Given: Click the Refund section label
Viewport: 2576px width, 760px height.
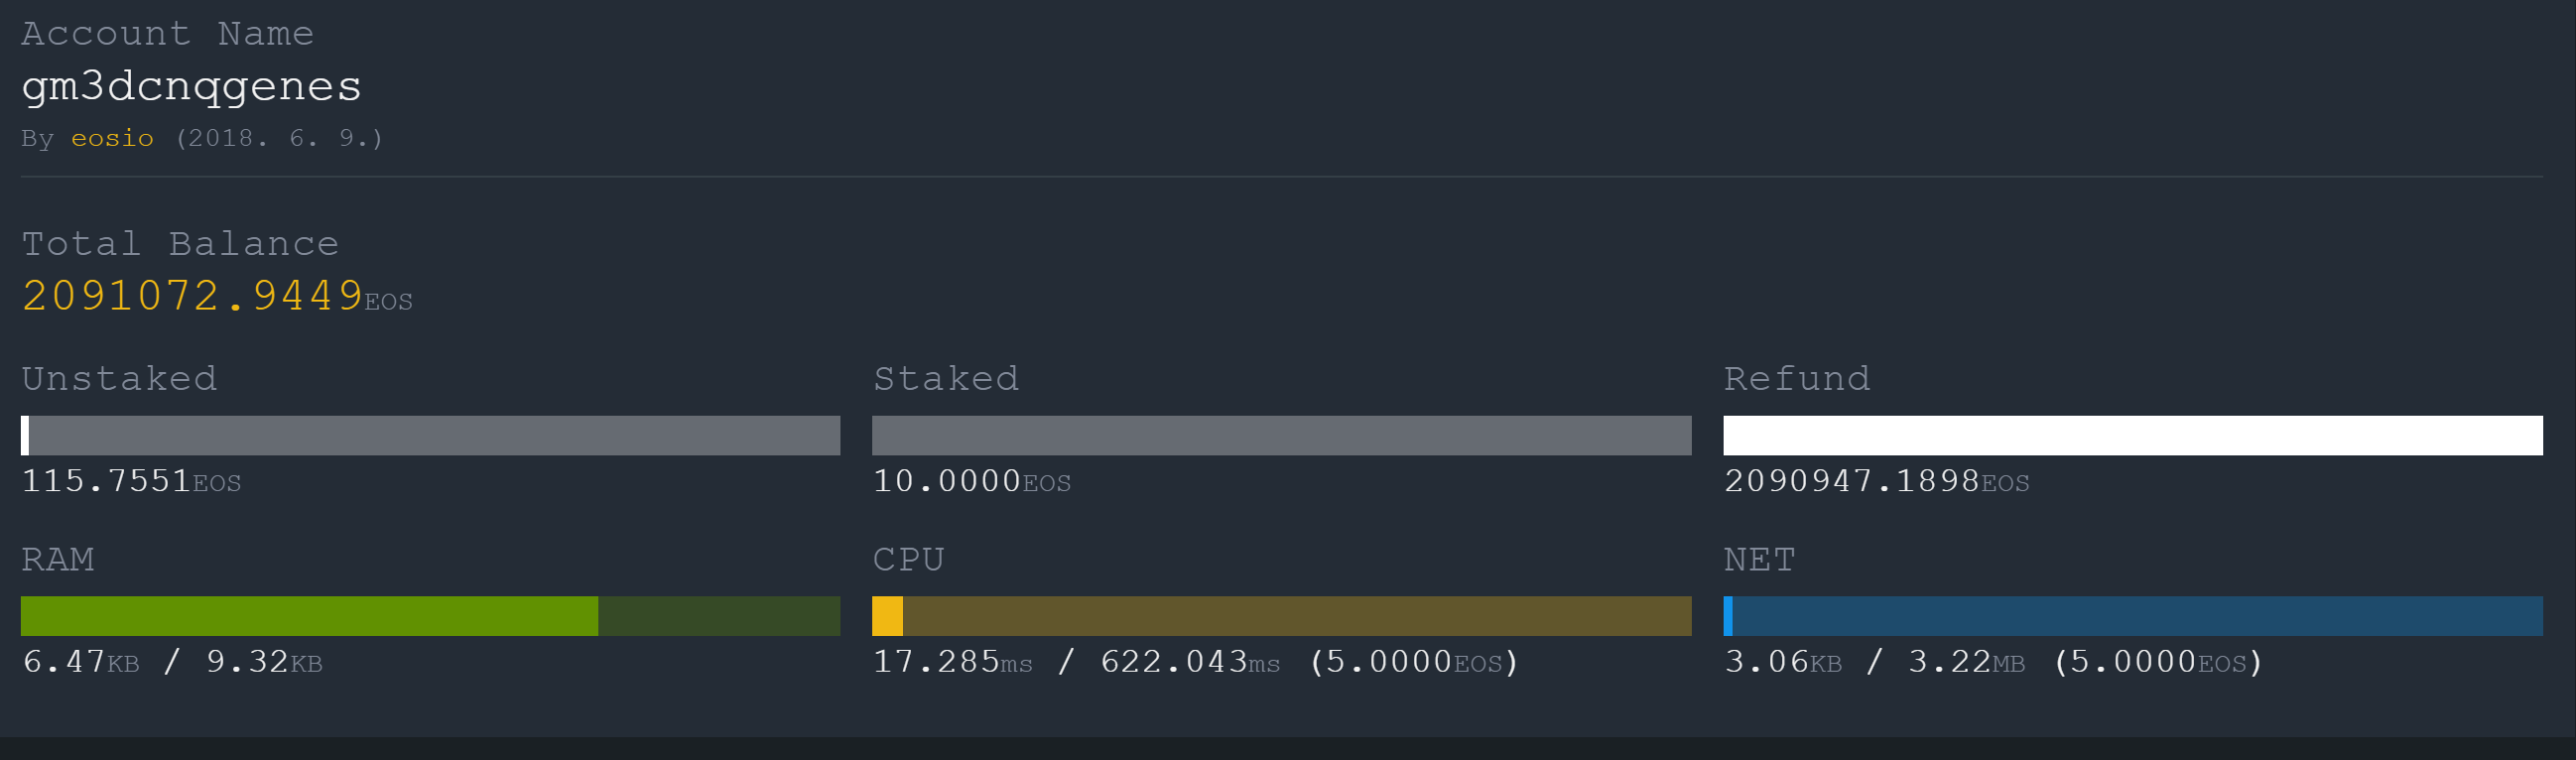Looking at the screenshot, I should 1796,379.
